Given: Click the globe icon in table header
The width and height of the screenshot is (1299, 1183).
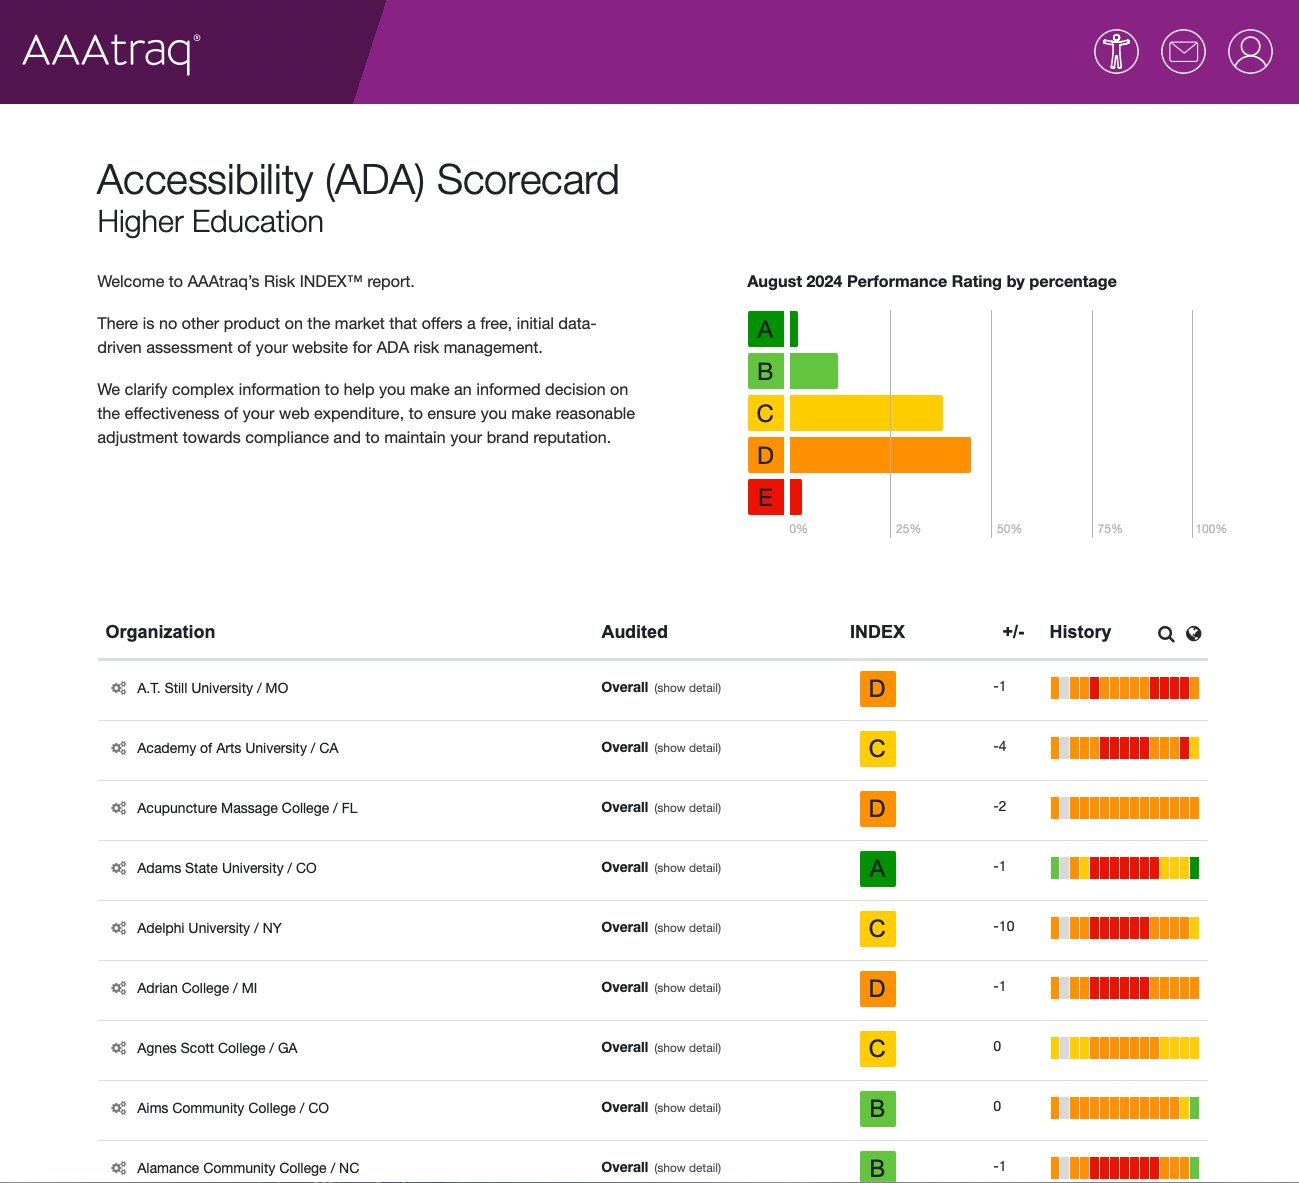Looking at the screenshot, I should point(1193,633).
